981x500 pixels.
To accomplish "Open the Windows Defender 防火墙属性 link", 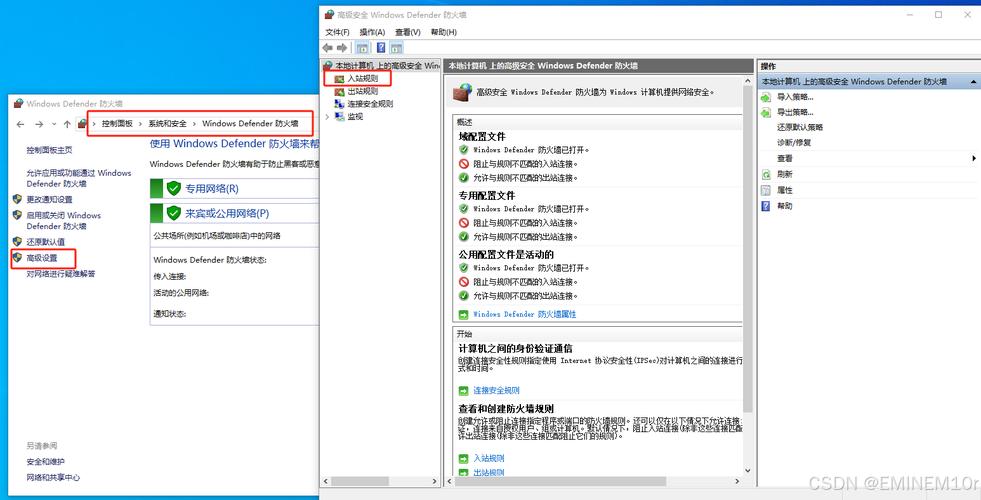I will tap(524, 314).
